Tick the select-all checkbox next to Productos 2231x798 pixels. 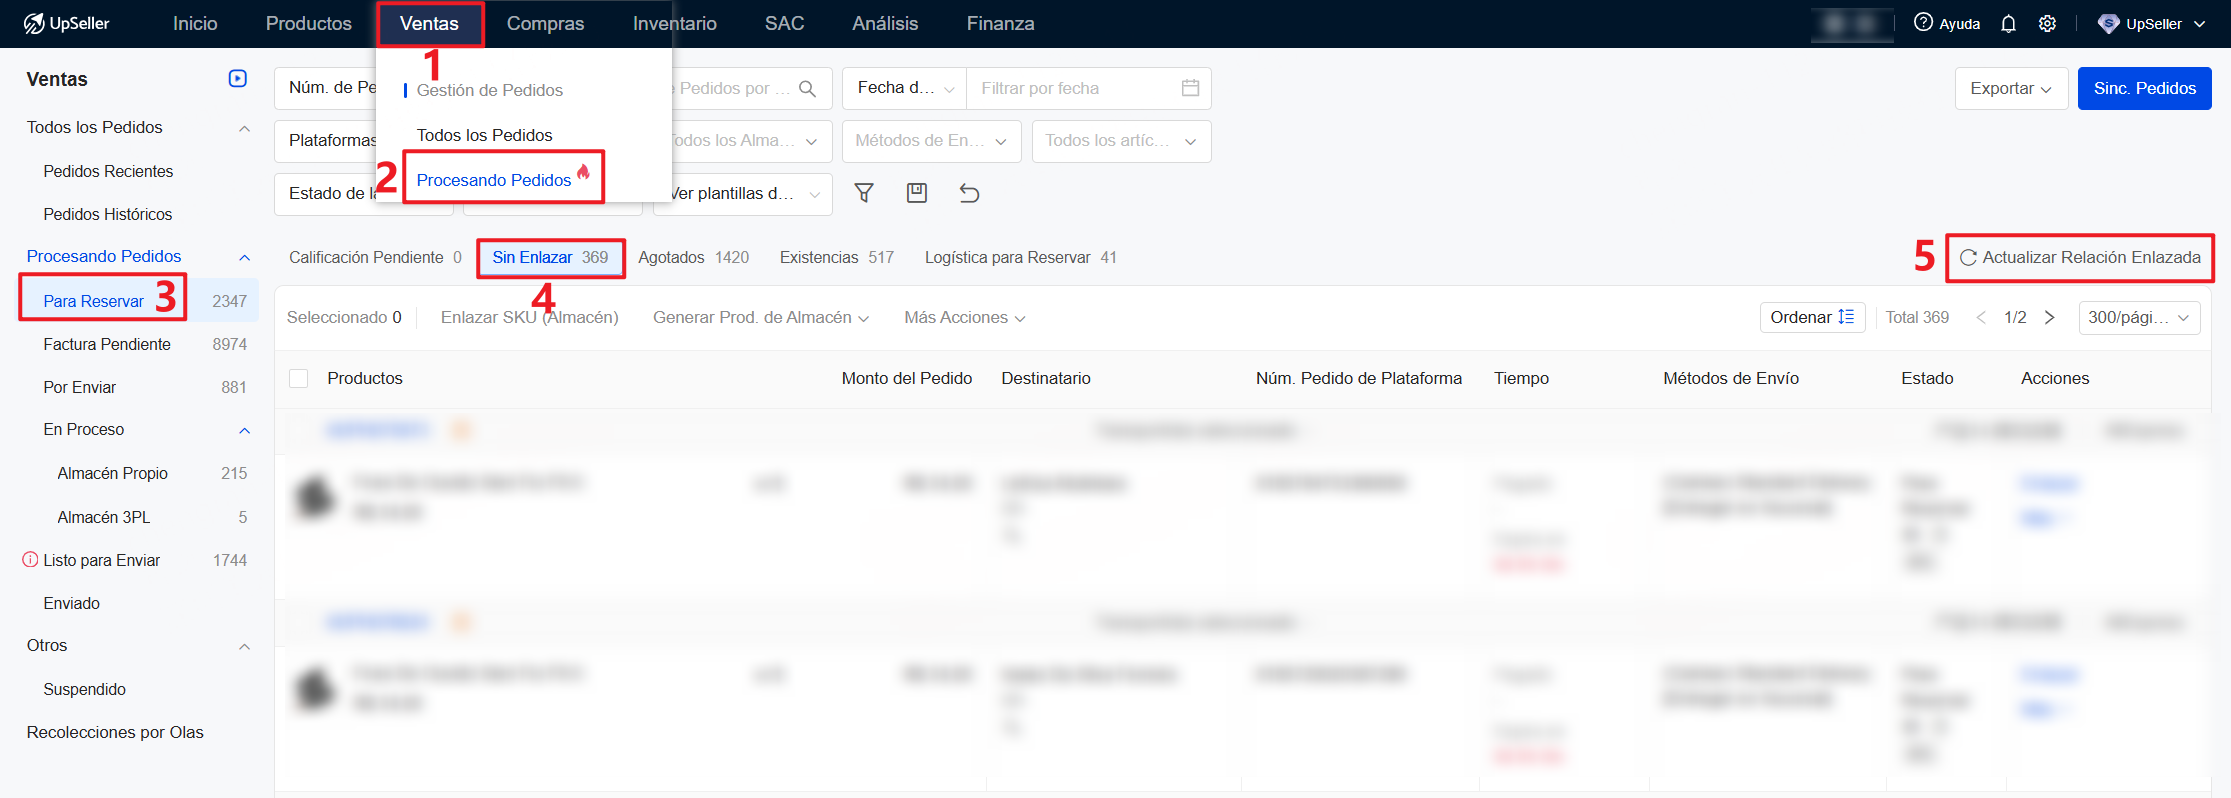click(298, 378)
